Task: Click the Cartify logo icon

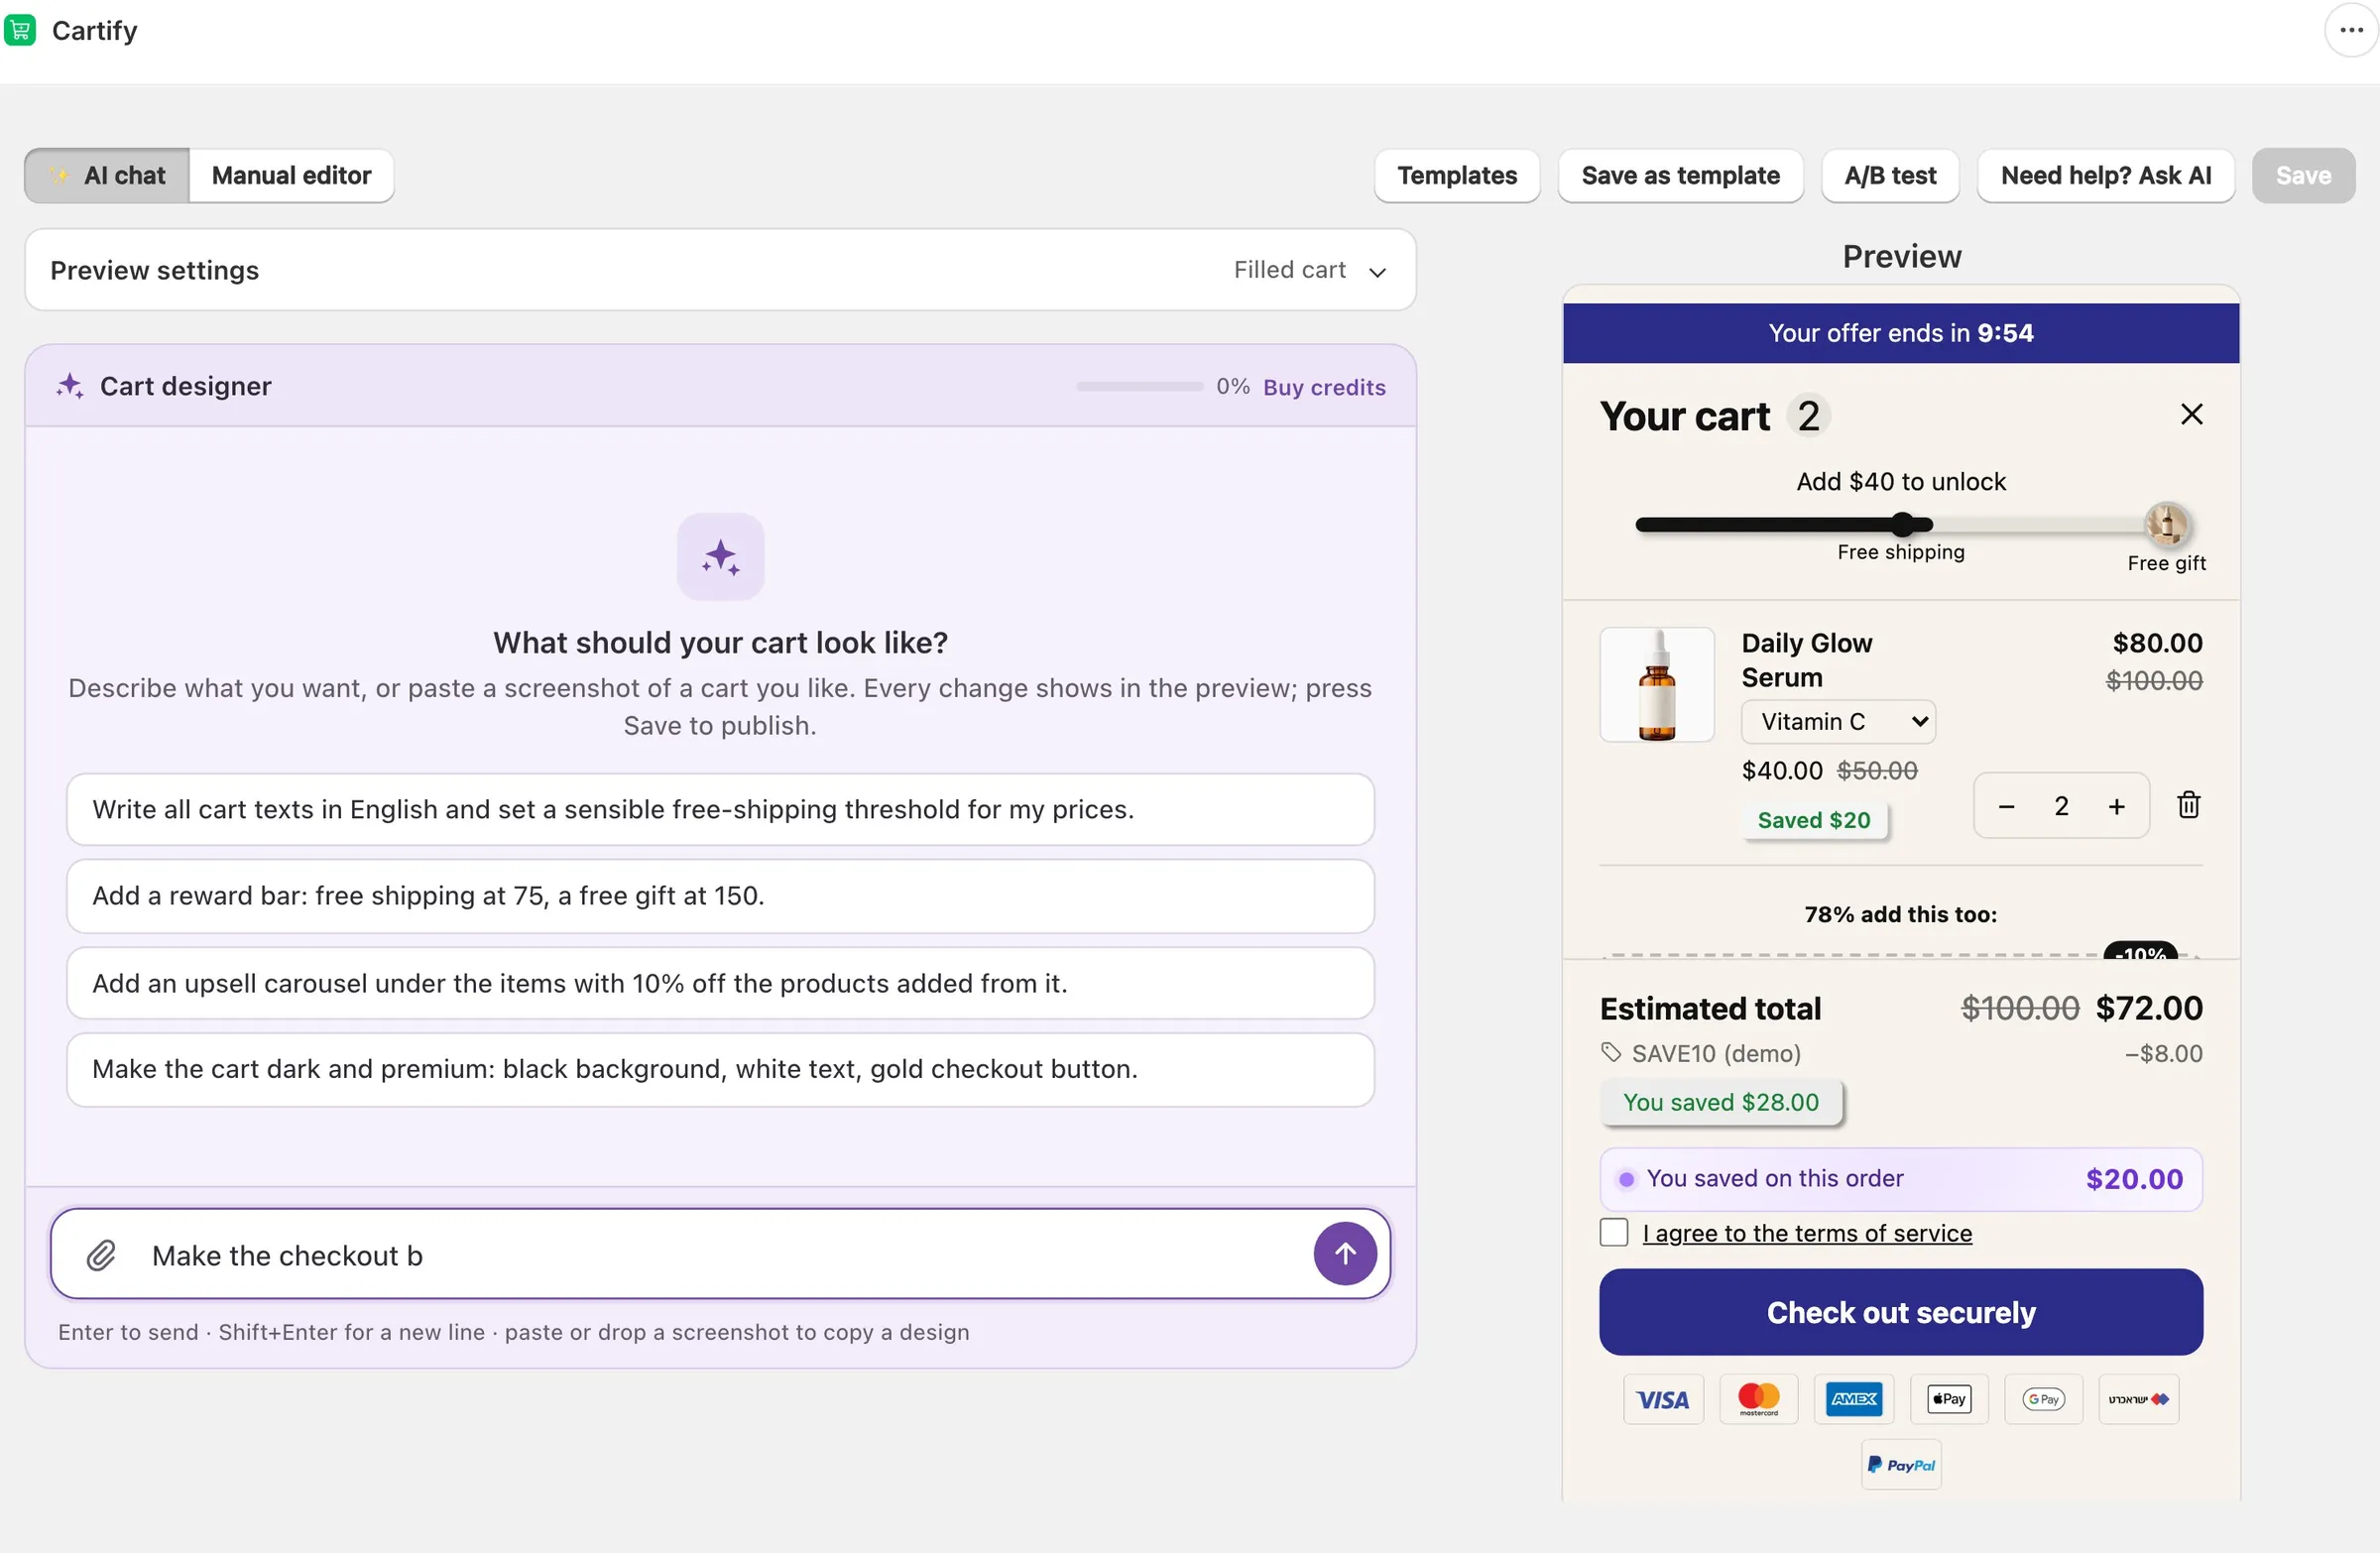Action: (20, 30)
